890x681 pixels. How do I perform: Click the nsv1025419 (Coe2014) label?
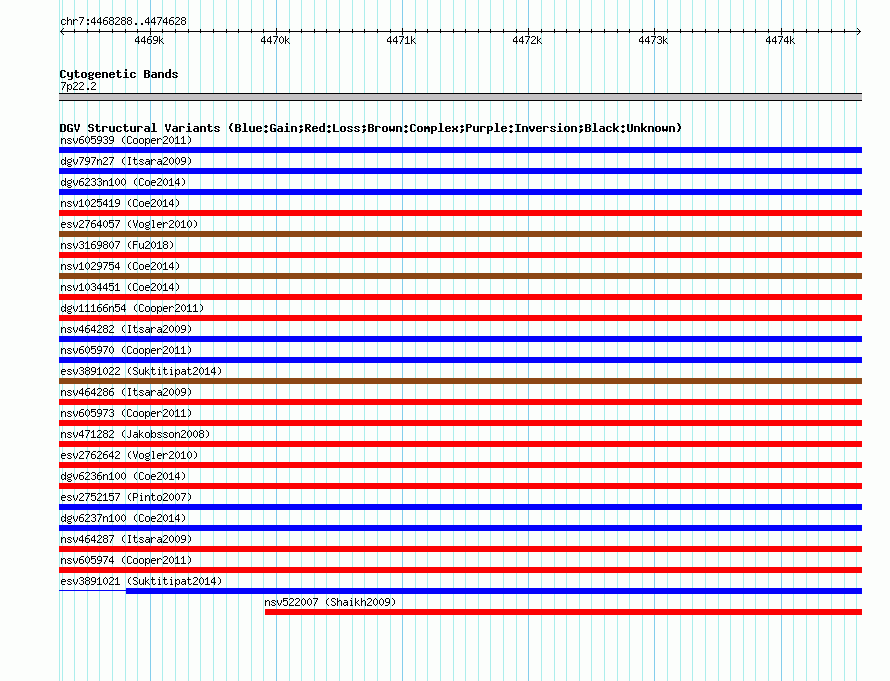pyautogui.click(x=120, y=203)
